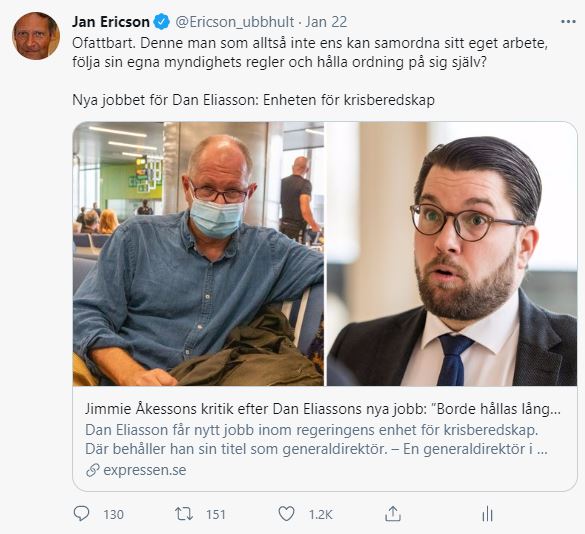Click the Jan 22 timestamp
Image resolution: width=585 pixels, height=534 pixels.
[x=326, y=22]
